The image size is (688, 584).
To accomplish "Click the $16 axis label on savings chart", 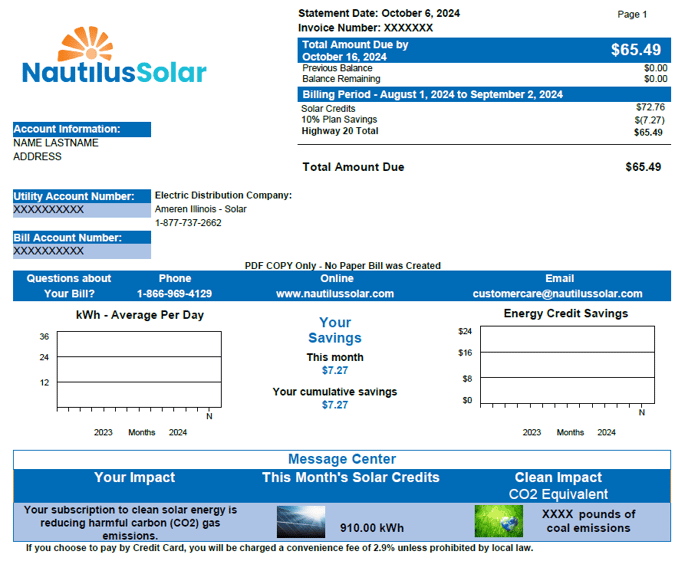I will [465, 353].
